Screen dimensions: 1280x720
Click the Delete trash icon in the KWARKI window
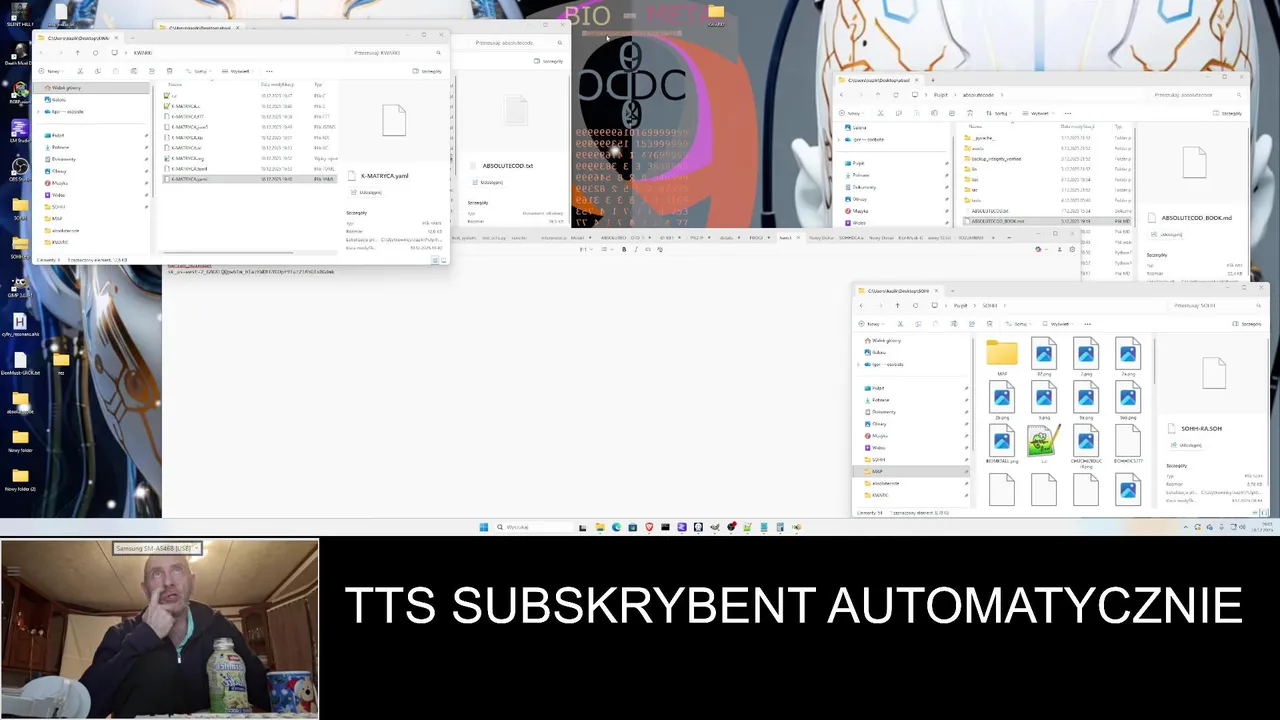pyautogui.click(x=169, y=71)
